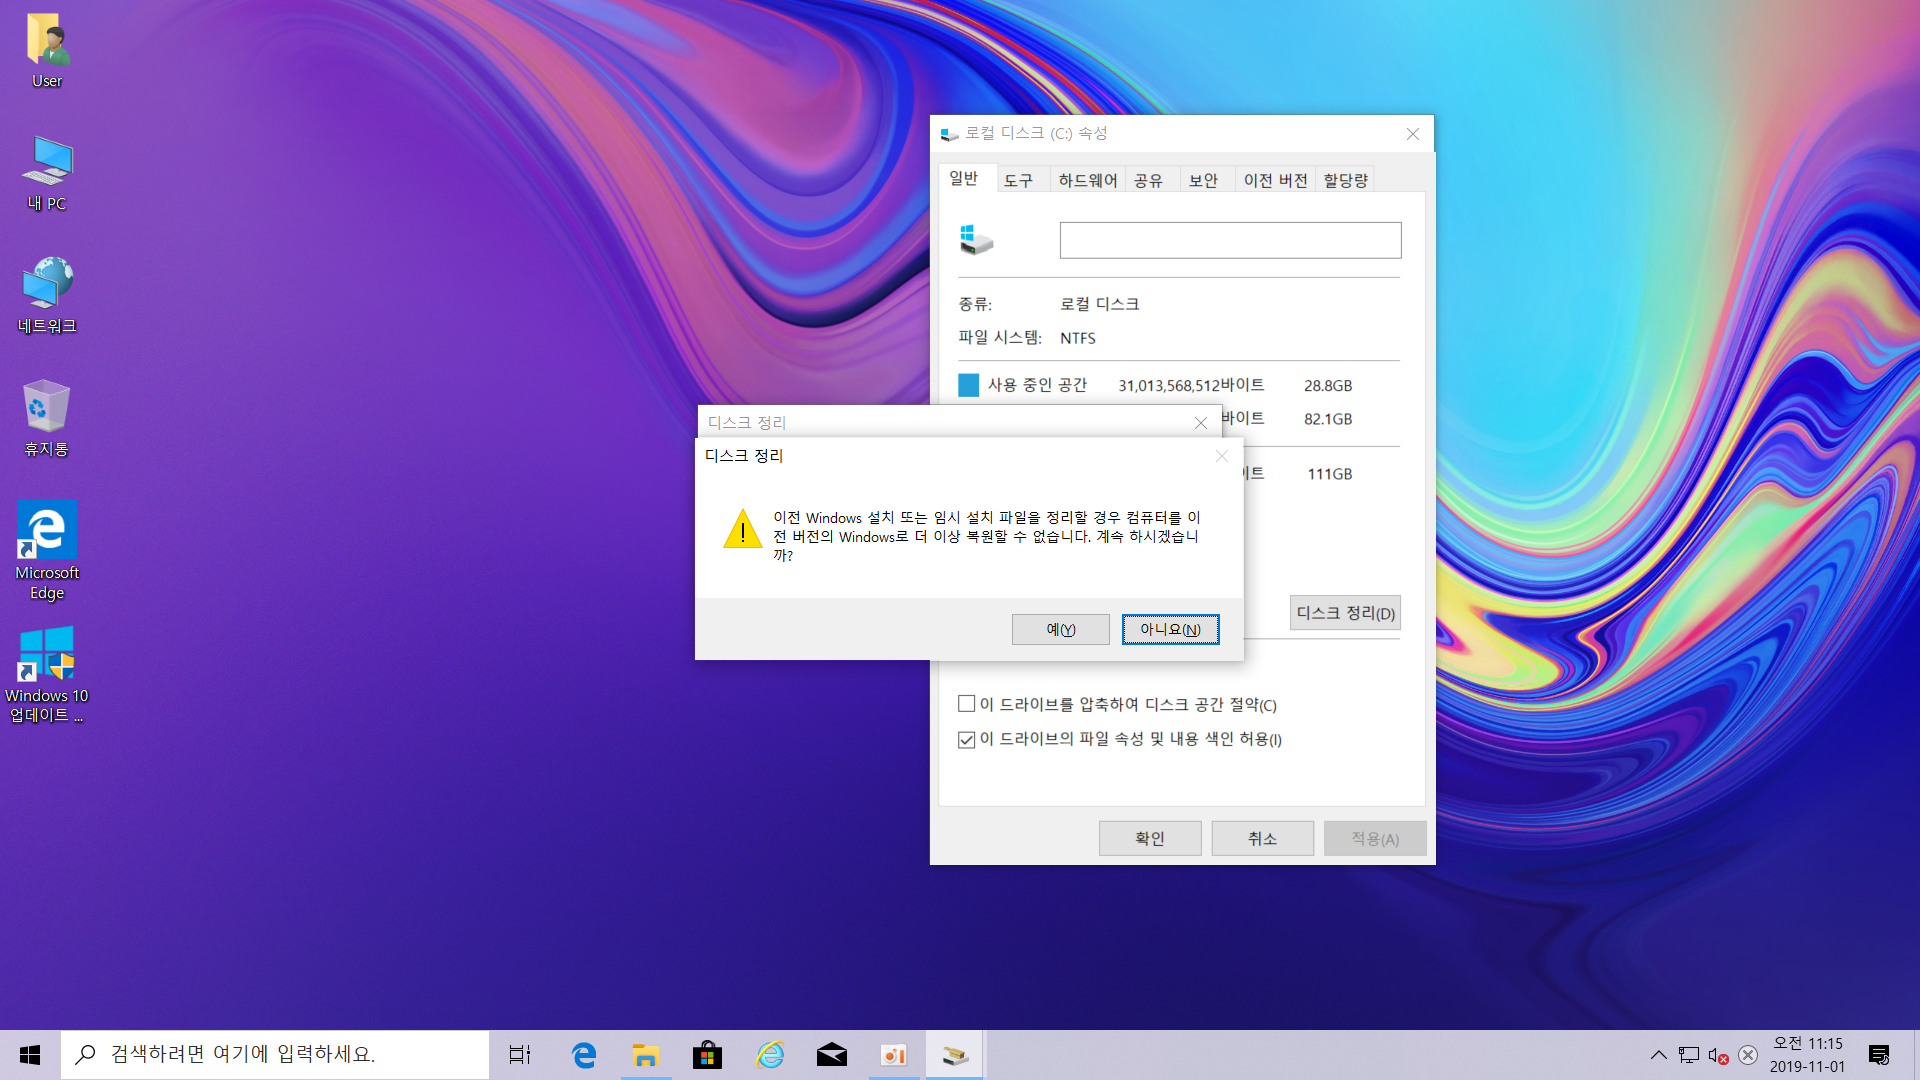
Task: Click Internet Explorer in the taskbar
Action: [x=769, y=1055]
